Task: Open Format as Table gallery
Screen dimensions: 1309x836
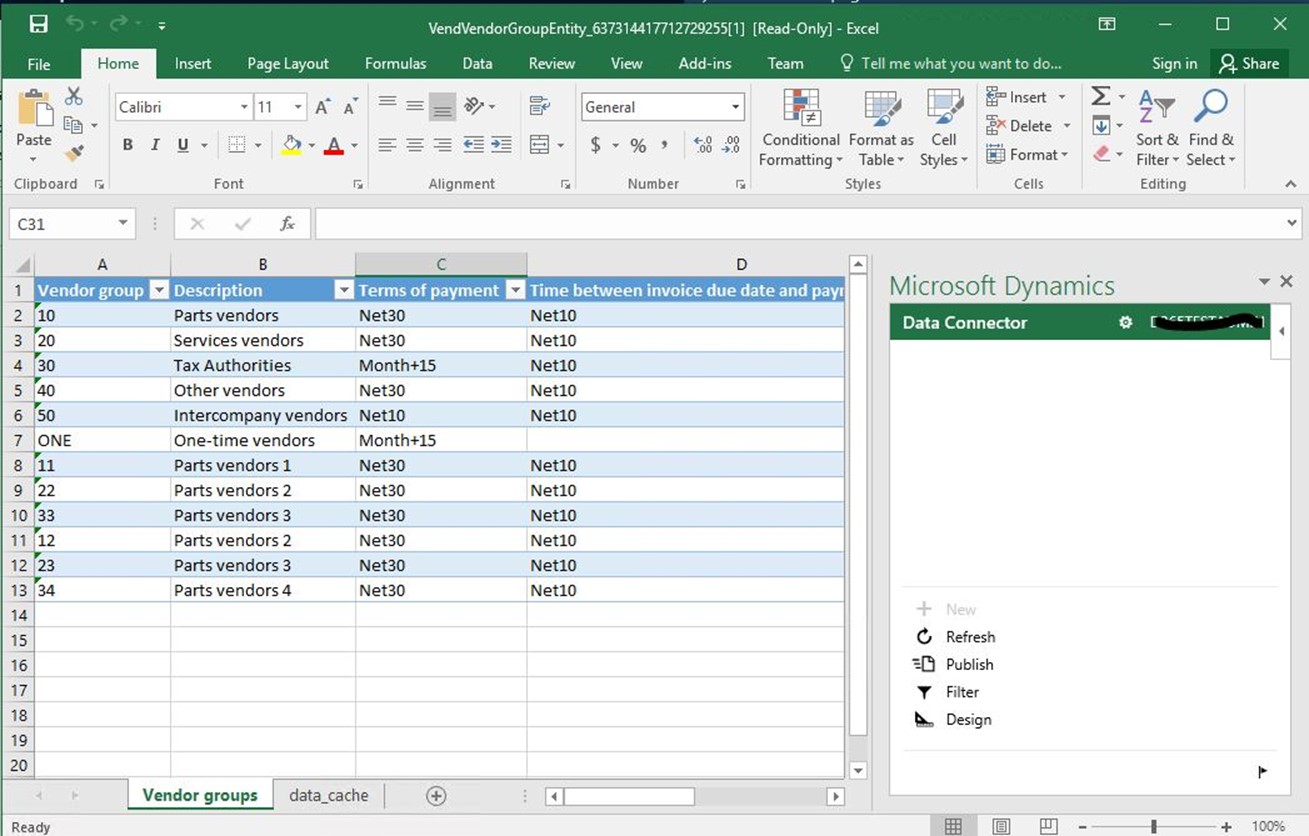Action: [881, 128]
